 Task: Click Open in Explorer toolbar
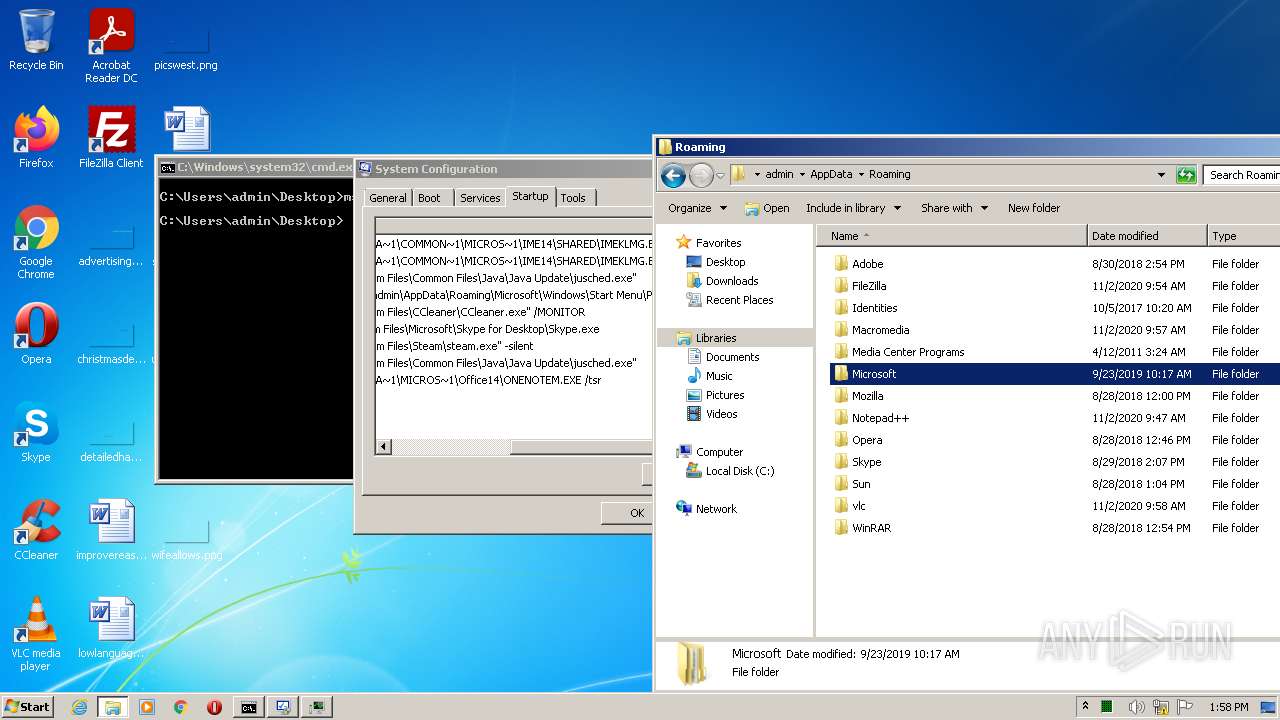click(767, 208)
